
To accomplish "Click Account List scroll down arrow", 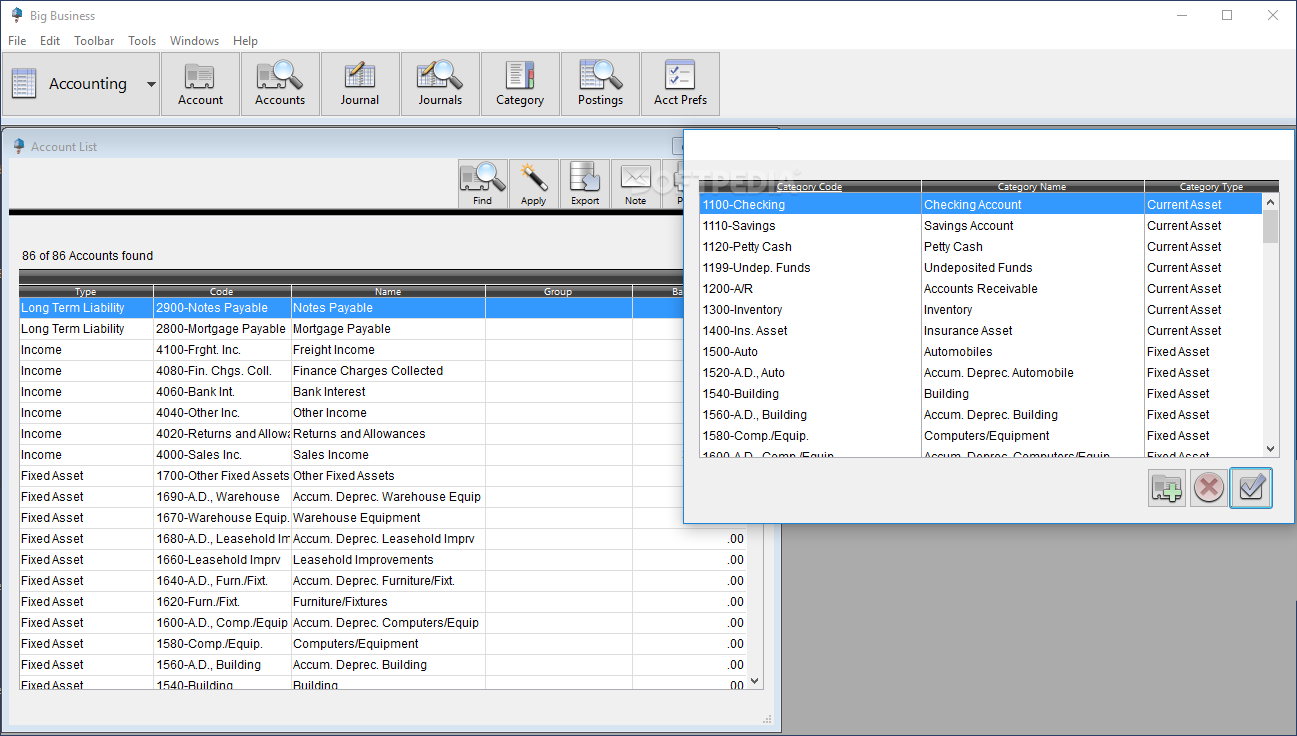I will click(x=755, y=681).
